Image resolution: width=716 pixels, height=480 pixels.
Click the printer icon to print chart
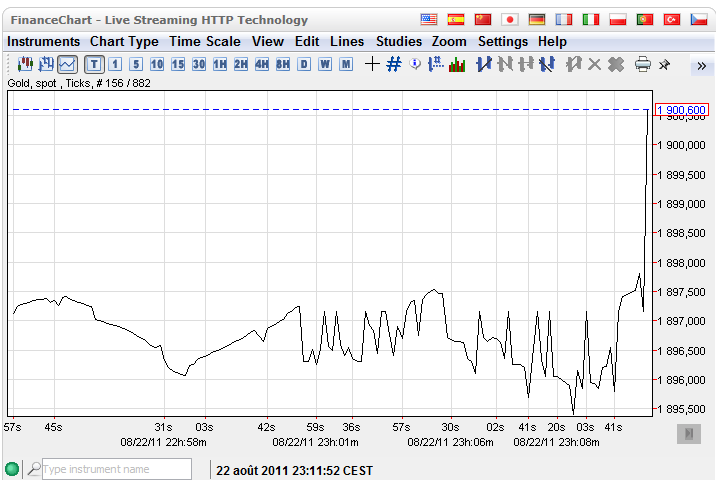tap(642, 64)
